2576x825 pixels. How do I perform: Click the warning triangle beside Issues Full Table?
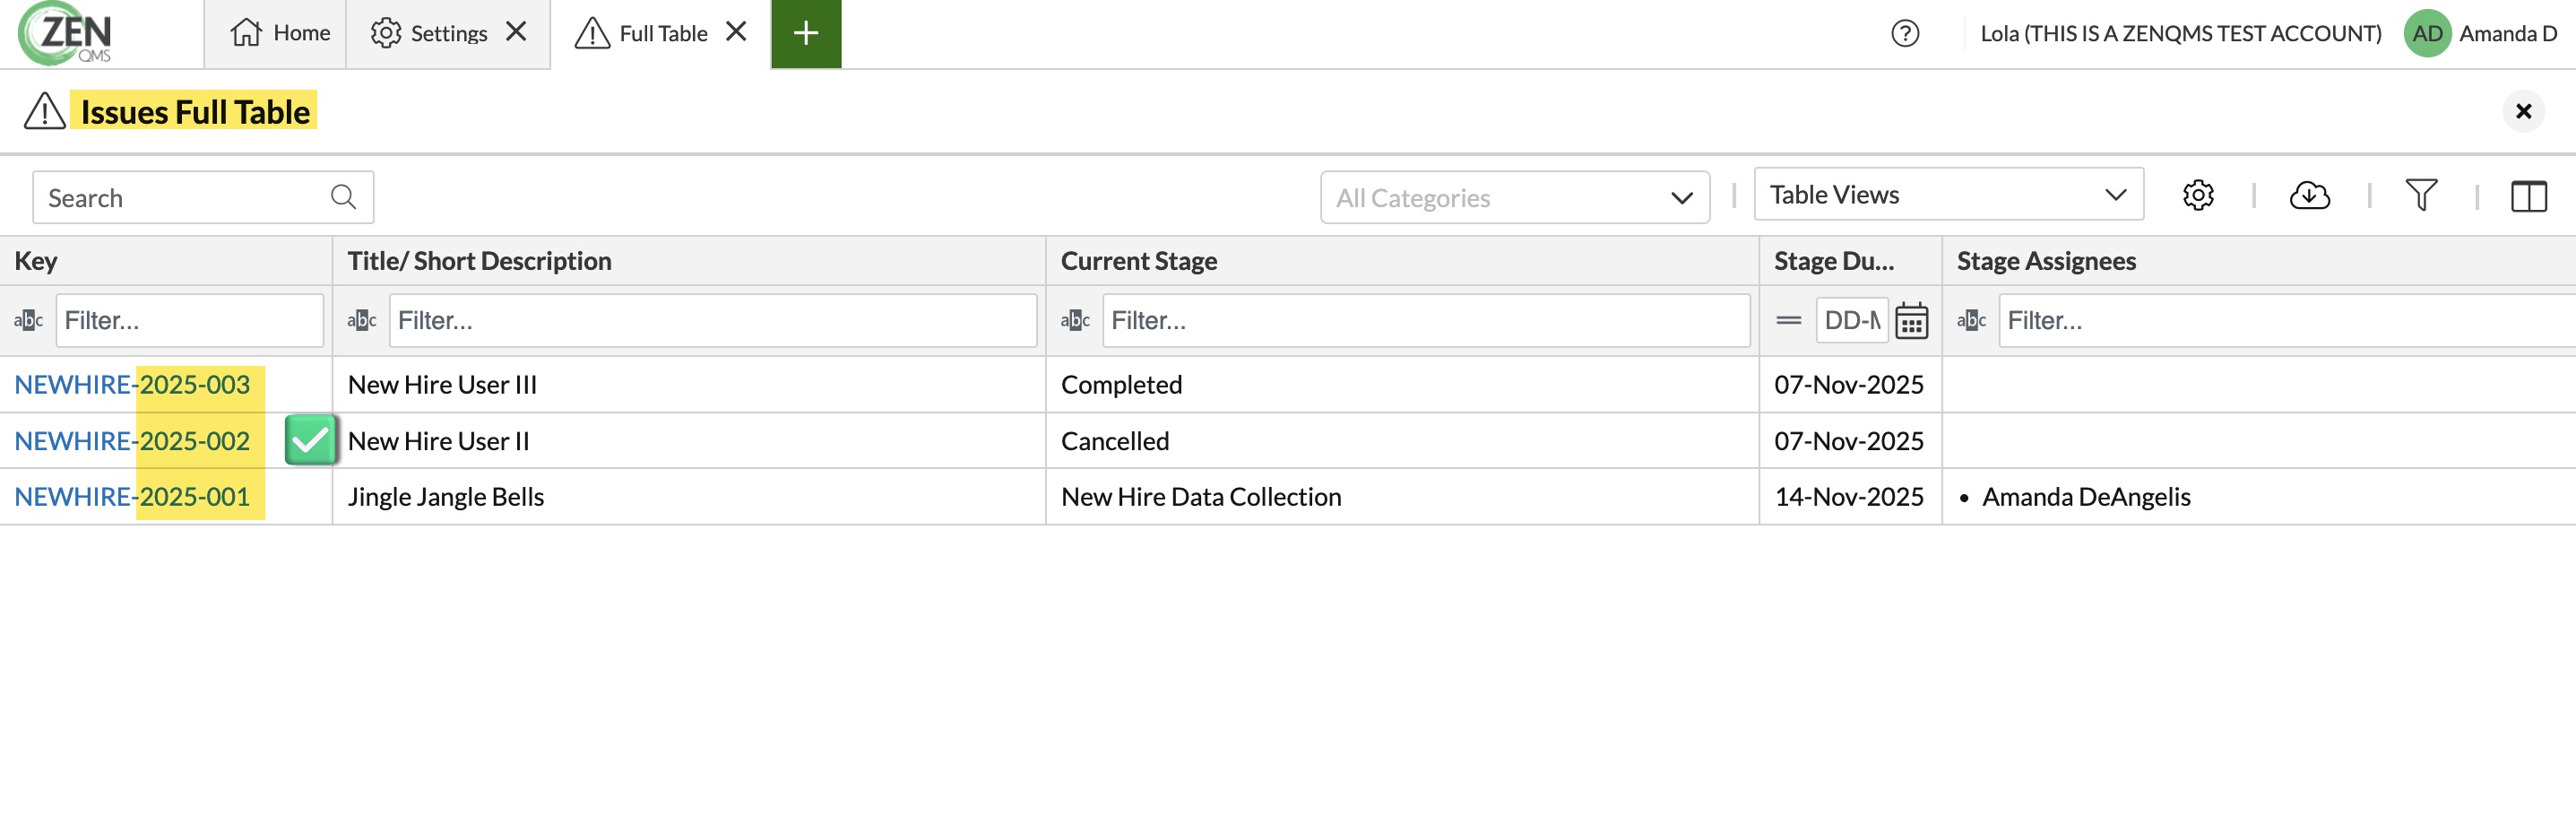pos(45,111)
